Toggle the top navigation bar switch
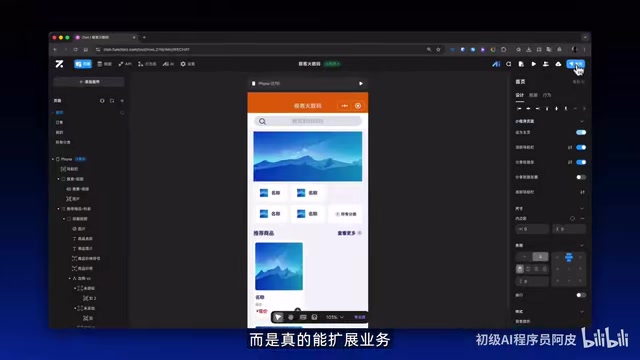The height and width of the screenshot is (360, 640). pos(581,147)
